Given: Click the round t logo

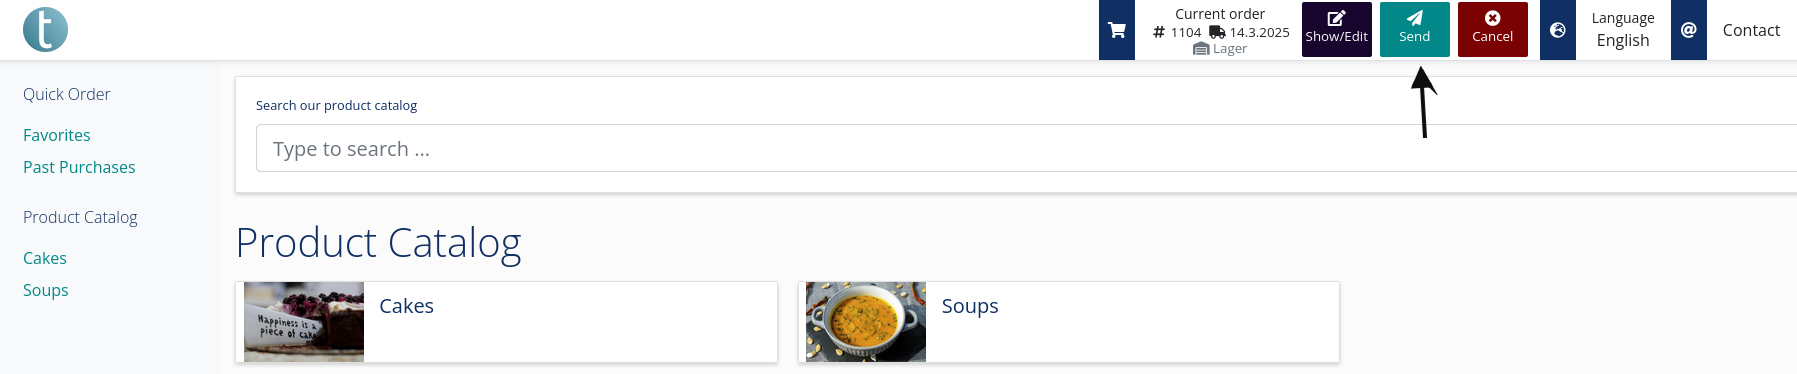Looking at the screenshot, I should pyautogui.click(x=45, y=29).
